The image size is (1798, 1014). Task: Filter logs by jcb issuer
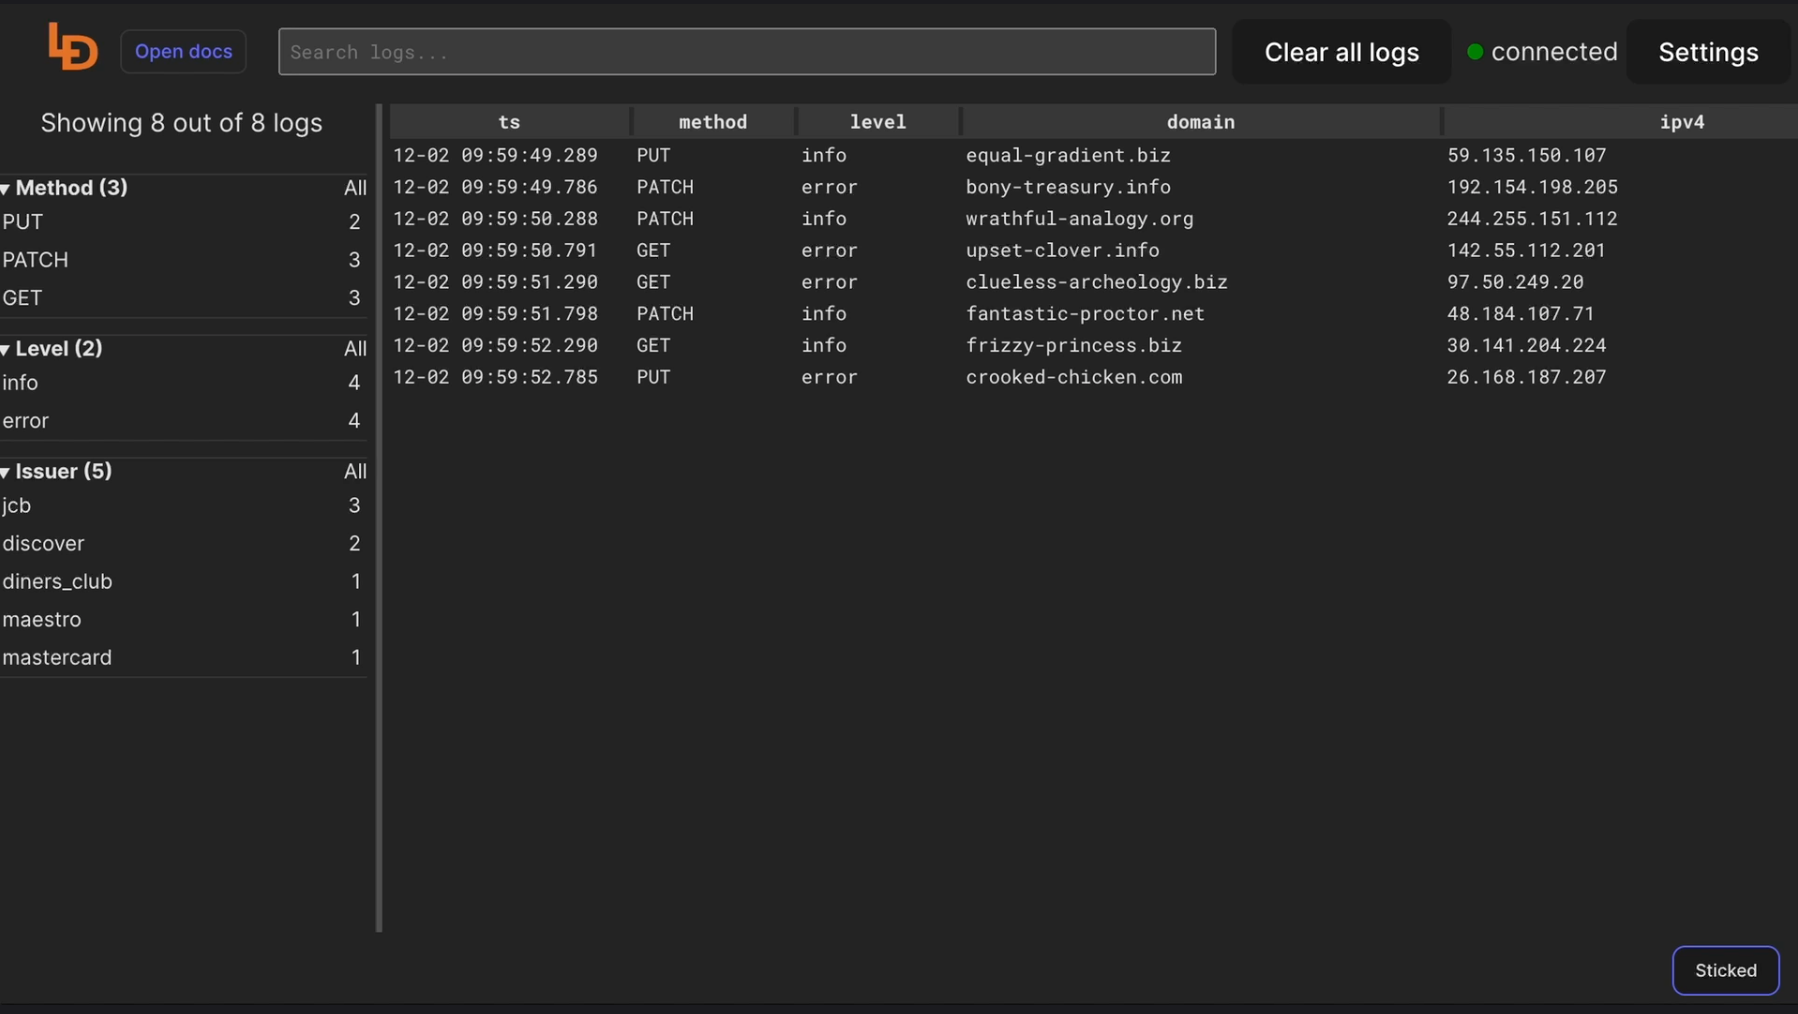pyautogui.click(x=17, y=506)
